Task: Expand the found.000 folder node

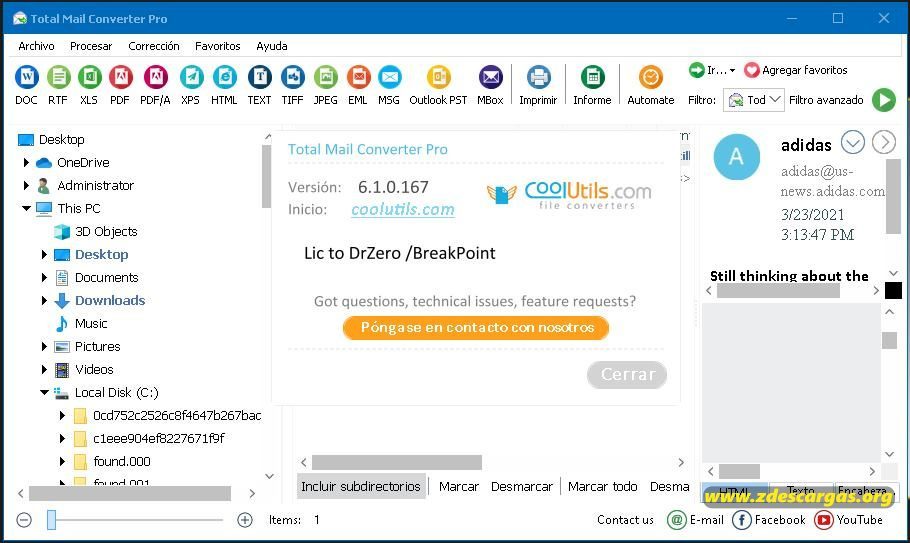Action: (62, 461)
